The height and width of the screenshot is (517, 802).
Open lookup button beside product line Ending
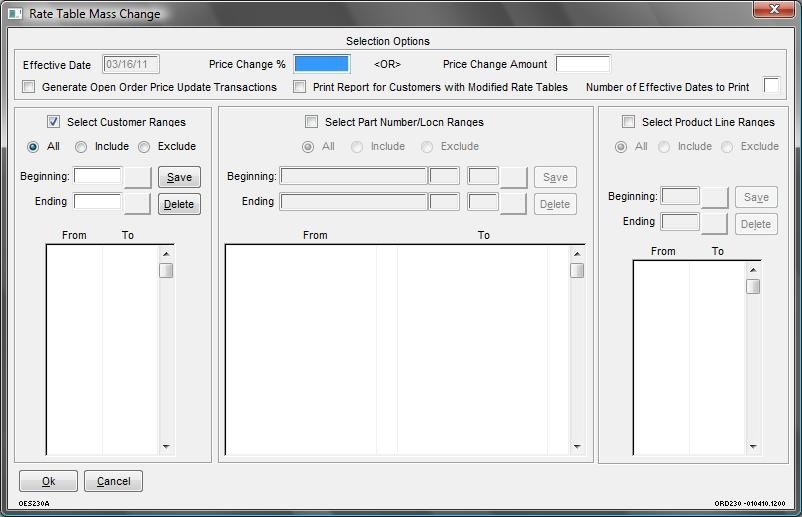715,223
